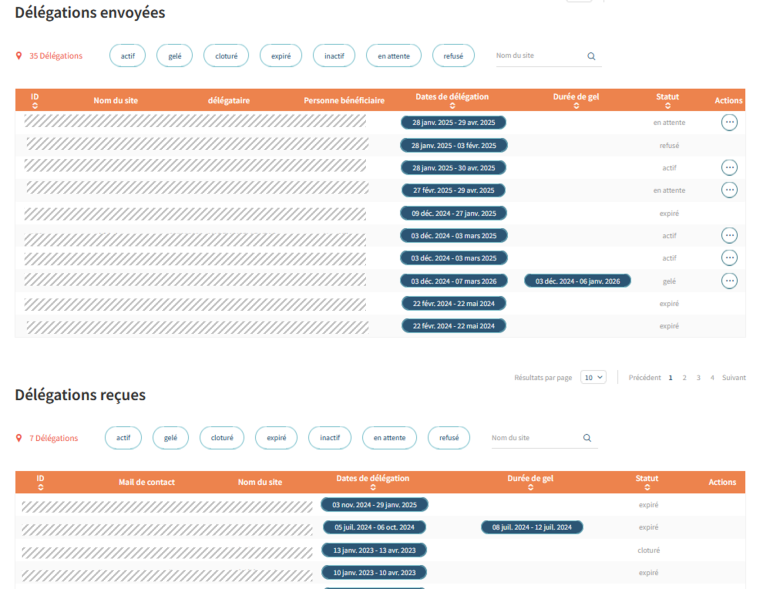Toggle refusé filter in Délégations reçues

click(x=449, y=438)
